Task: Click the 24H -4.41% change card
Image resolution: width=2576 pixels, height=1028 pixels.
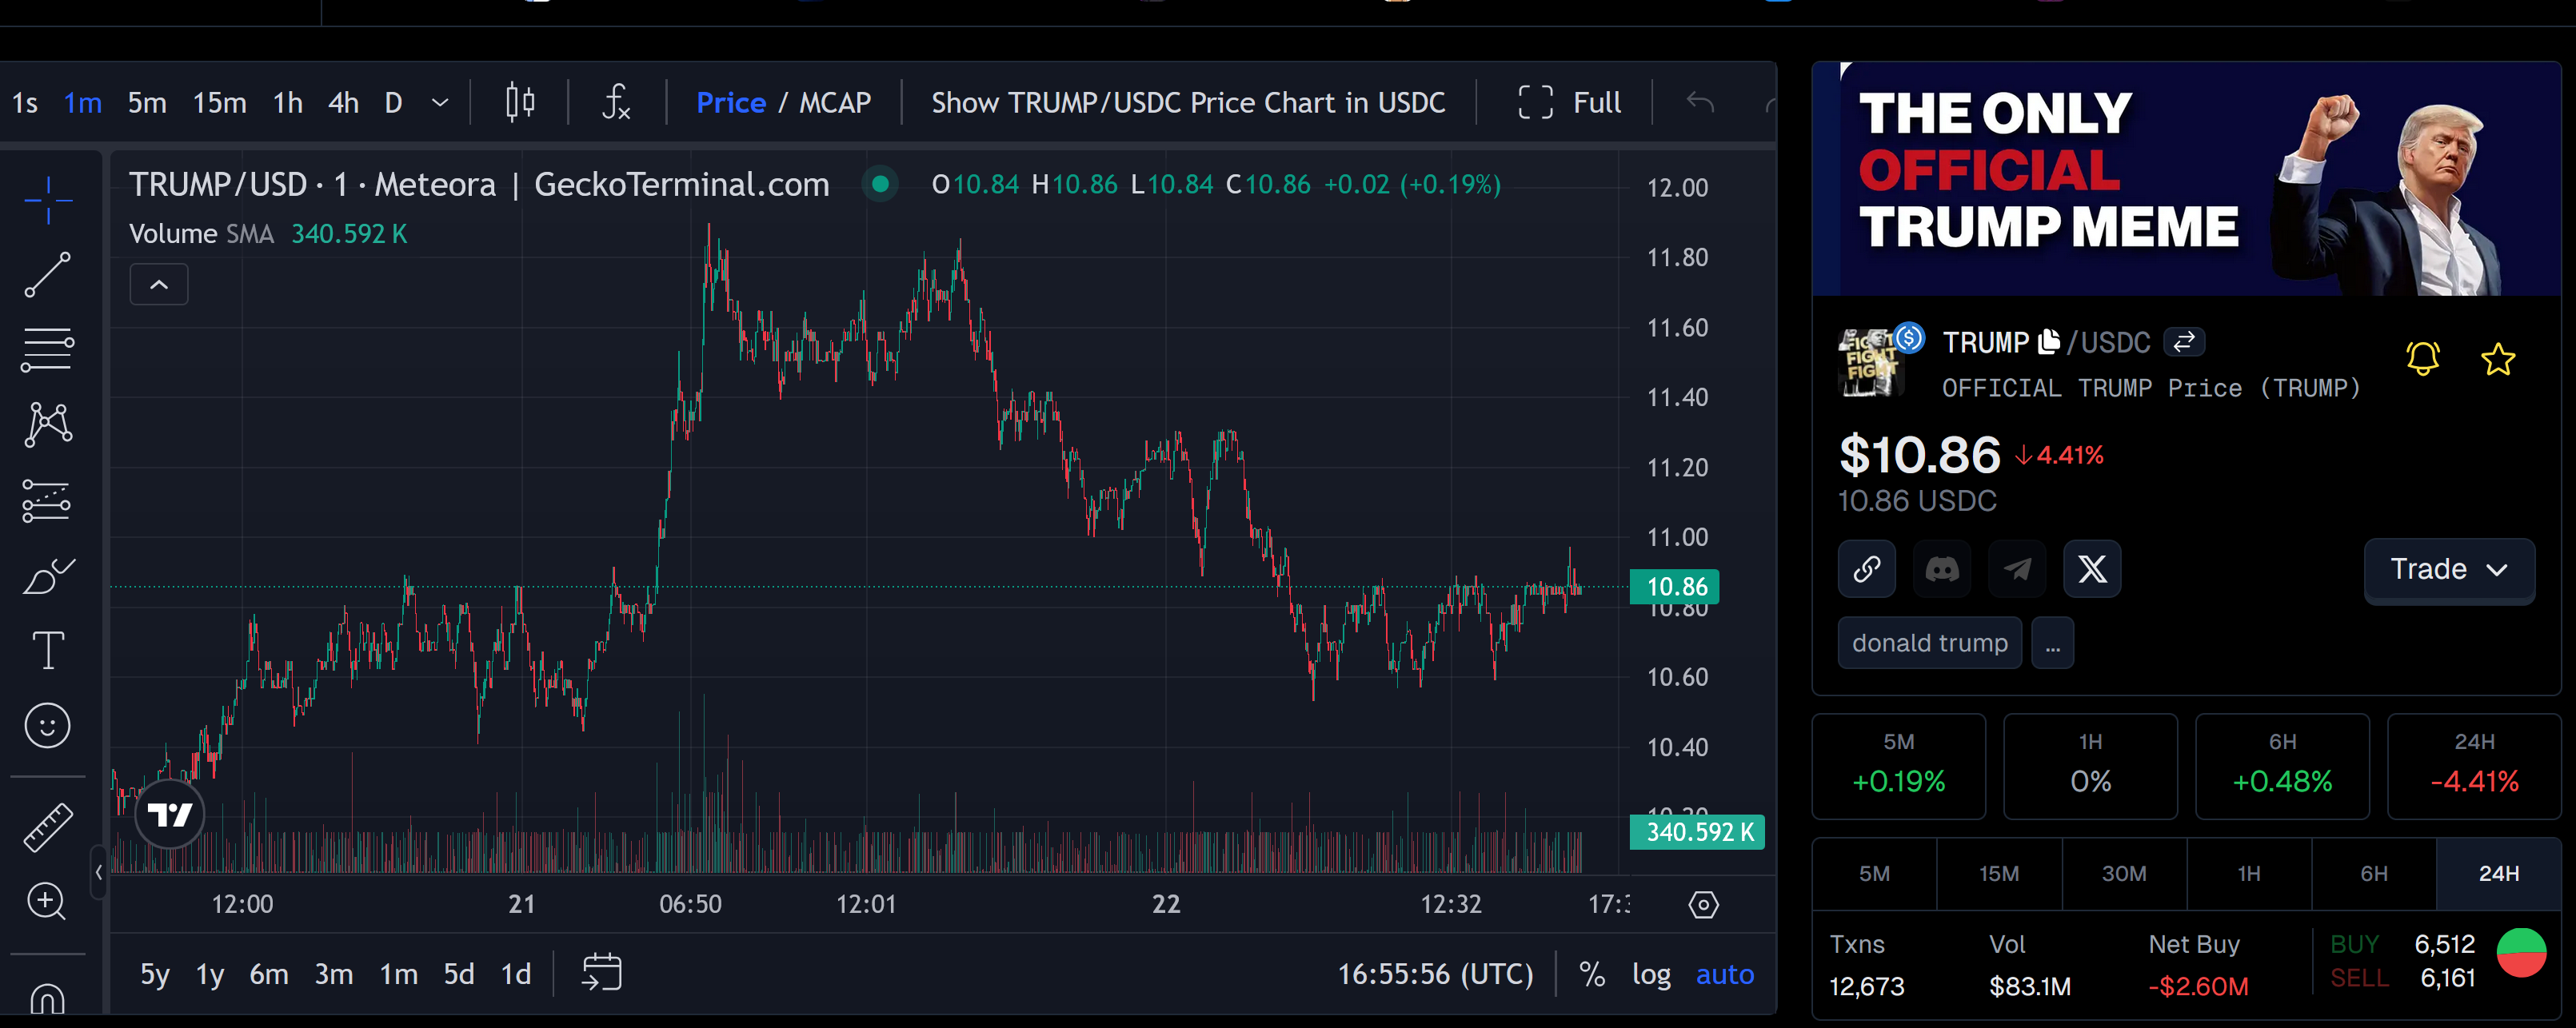Action: (2474, 766)
